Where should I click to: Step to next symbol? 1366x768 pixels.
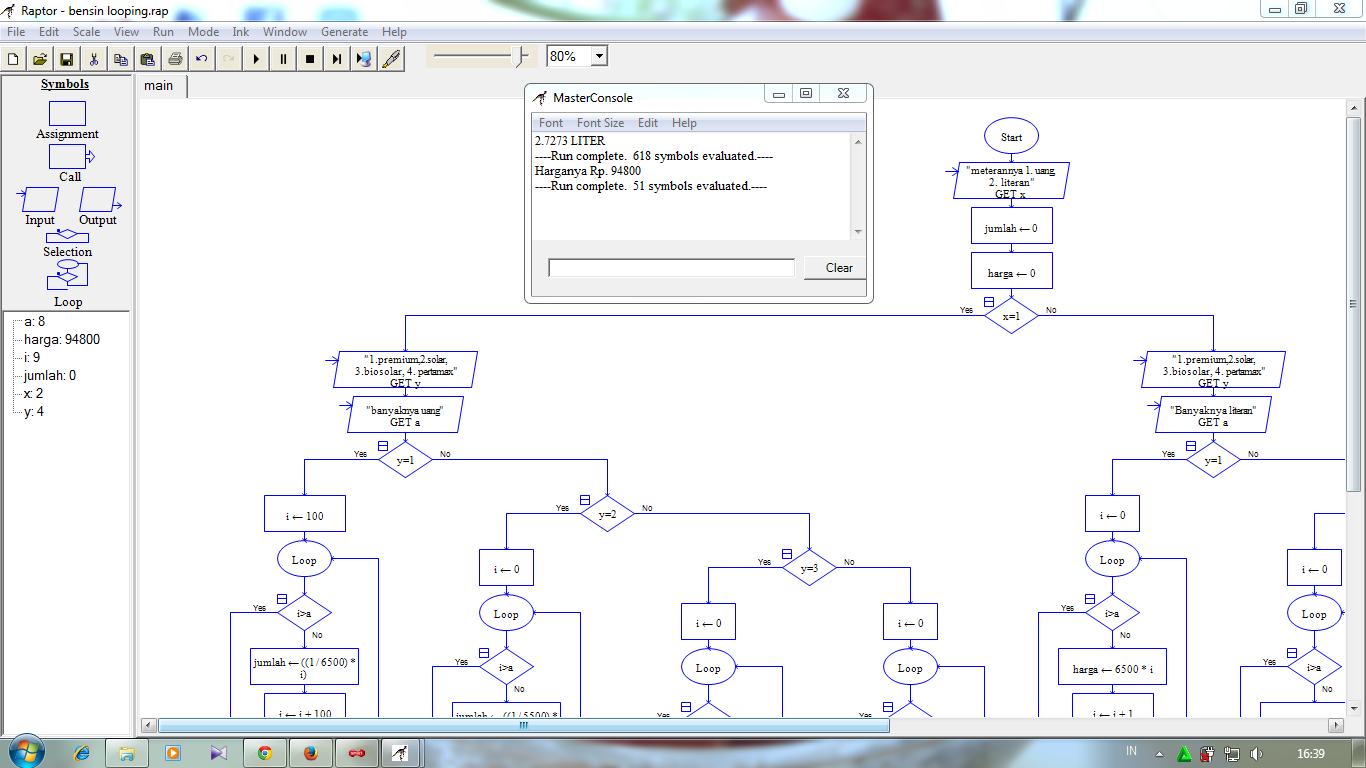(337, 59)
